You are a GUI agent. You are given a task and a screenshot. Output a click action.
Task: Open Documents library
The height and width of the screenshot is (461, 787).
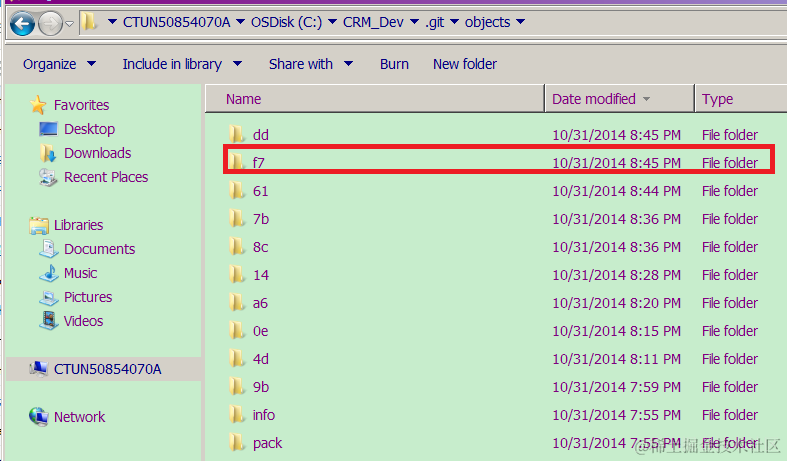[99, 249]
